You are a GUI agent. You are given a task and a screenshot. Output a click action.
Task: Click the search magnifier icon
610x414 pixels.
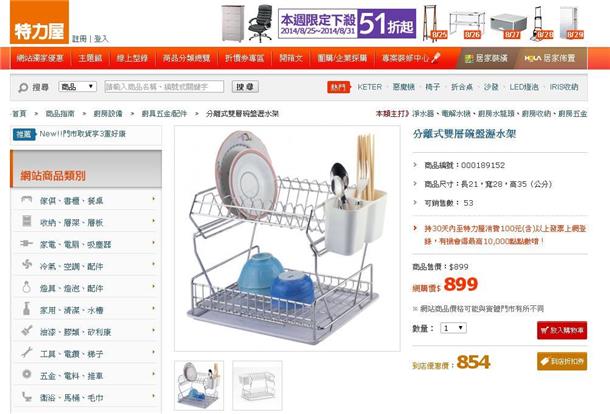coord(23,88)
